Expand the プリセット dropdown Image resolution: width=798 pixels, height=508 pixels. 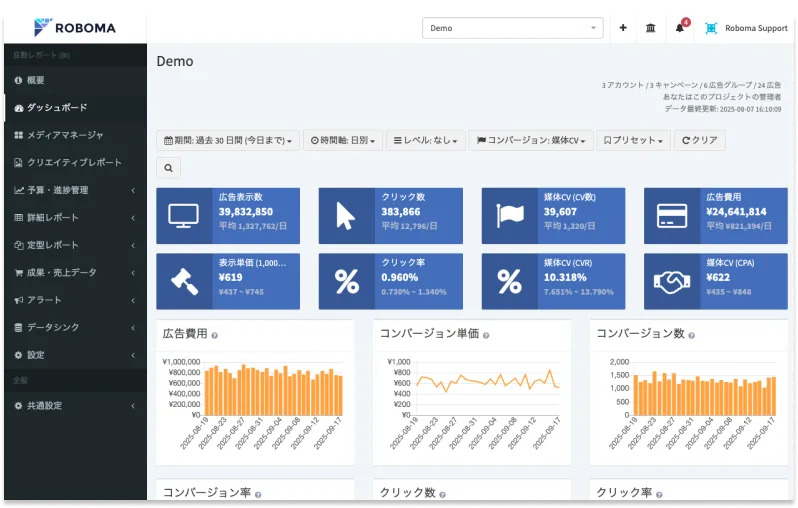click(x=634, y=141)
